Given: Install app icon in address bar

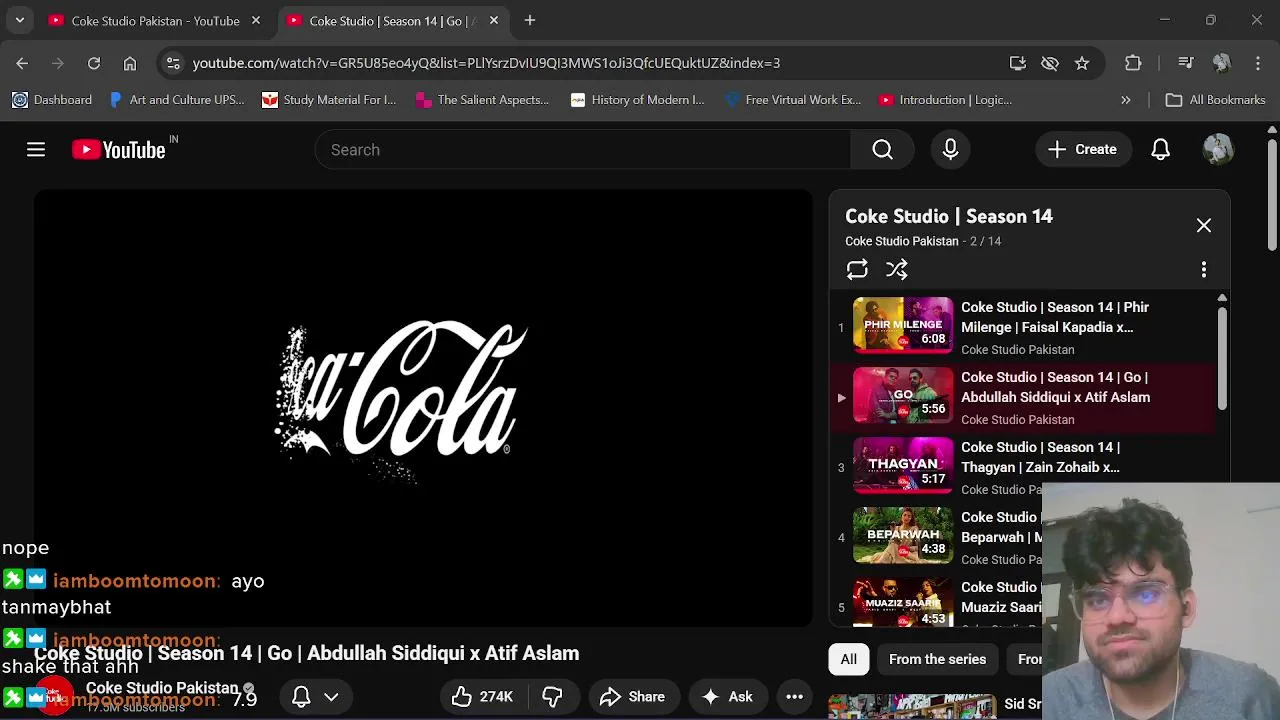Looking at the screenshot, I should tap(1018, 63).
